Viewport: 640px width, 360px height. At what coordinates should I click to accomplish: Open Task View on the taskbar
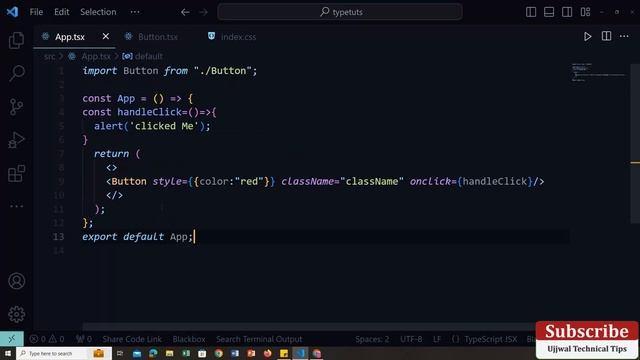120,353
